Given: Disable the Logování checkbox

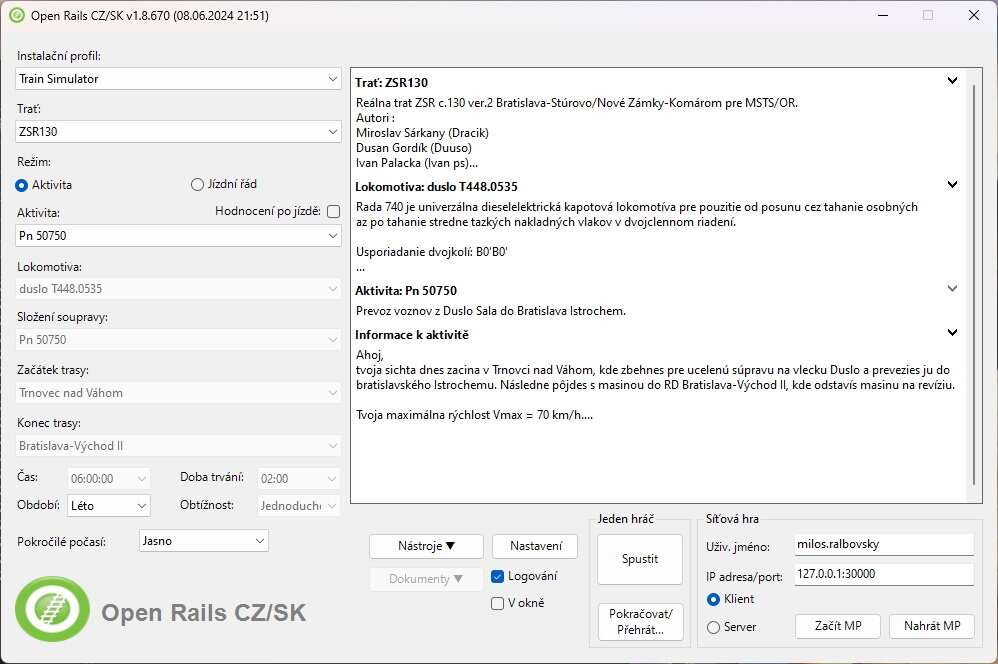Looking at the screenshot, I should click(x=498, y=576).
